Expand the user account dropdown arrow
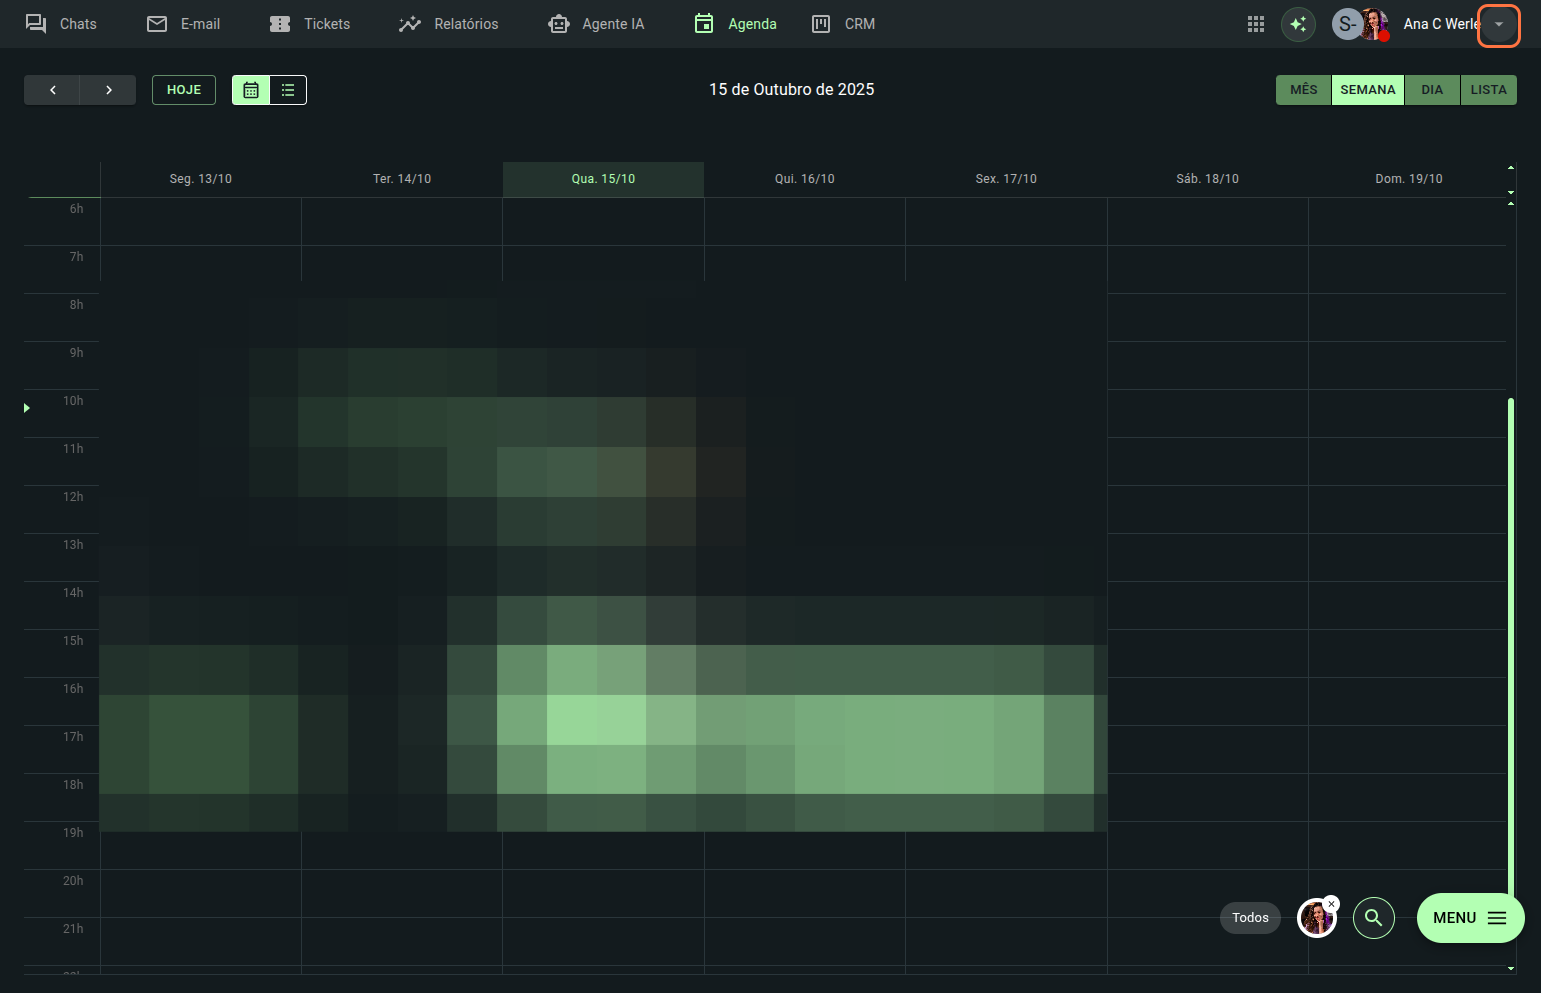The width and height of the screenshot is (1541, 993). pyautogui.click(x=1498, y=24)
